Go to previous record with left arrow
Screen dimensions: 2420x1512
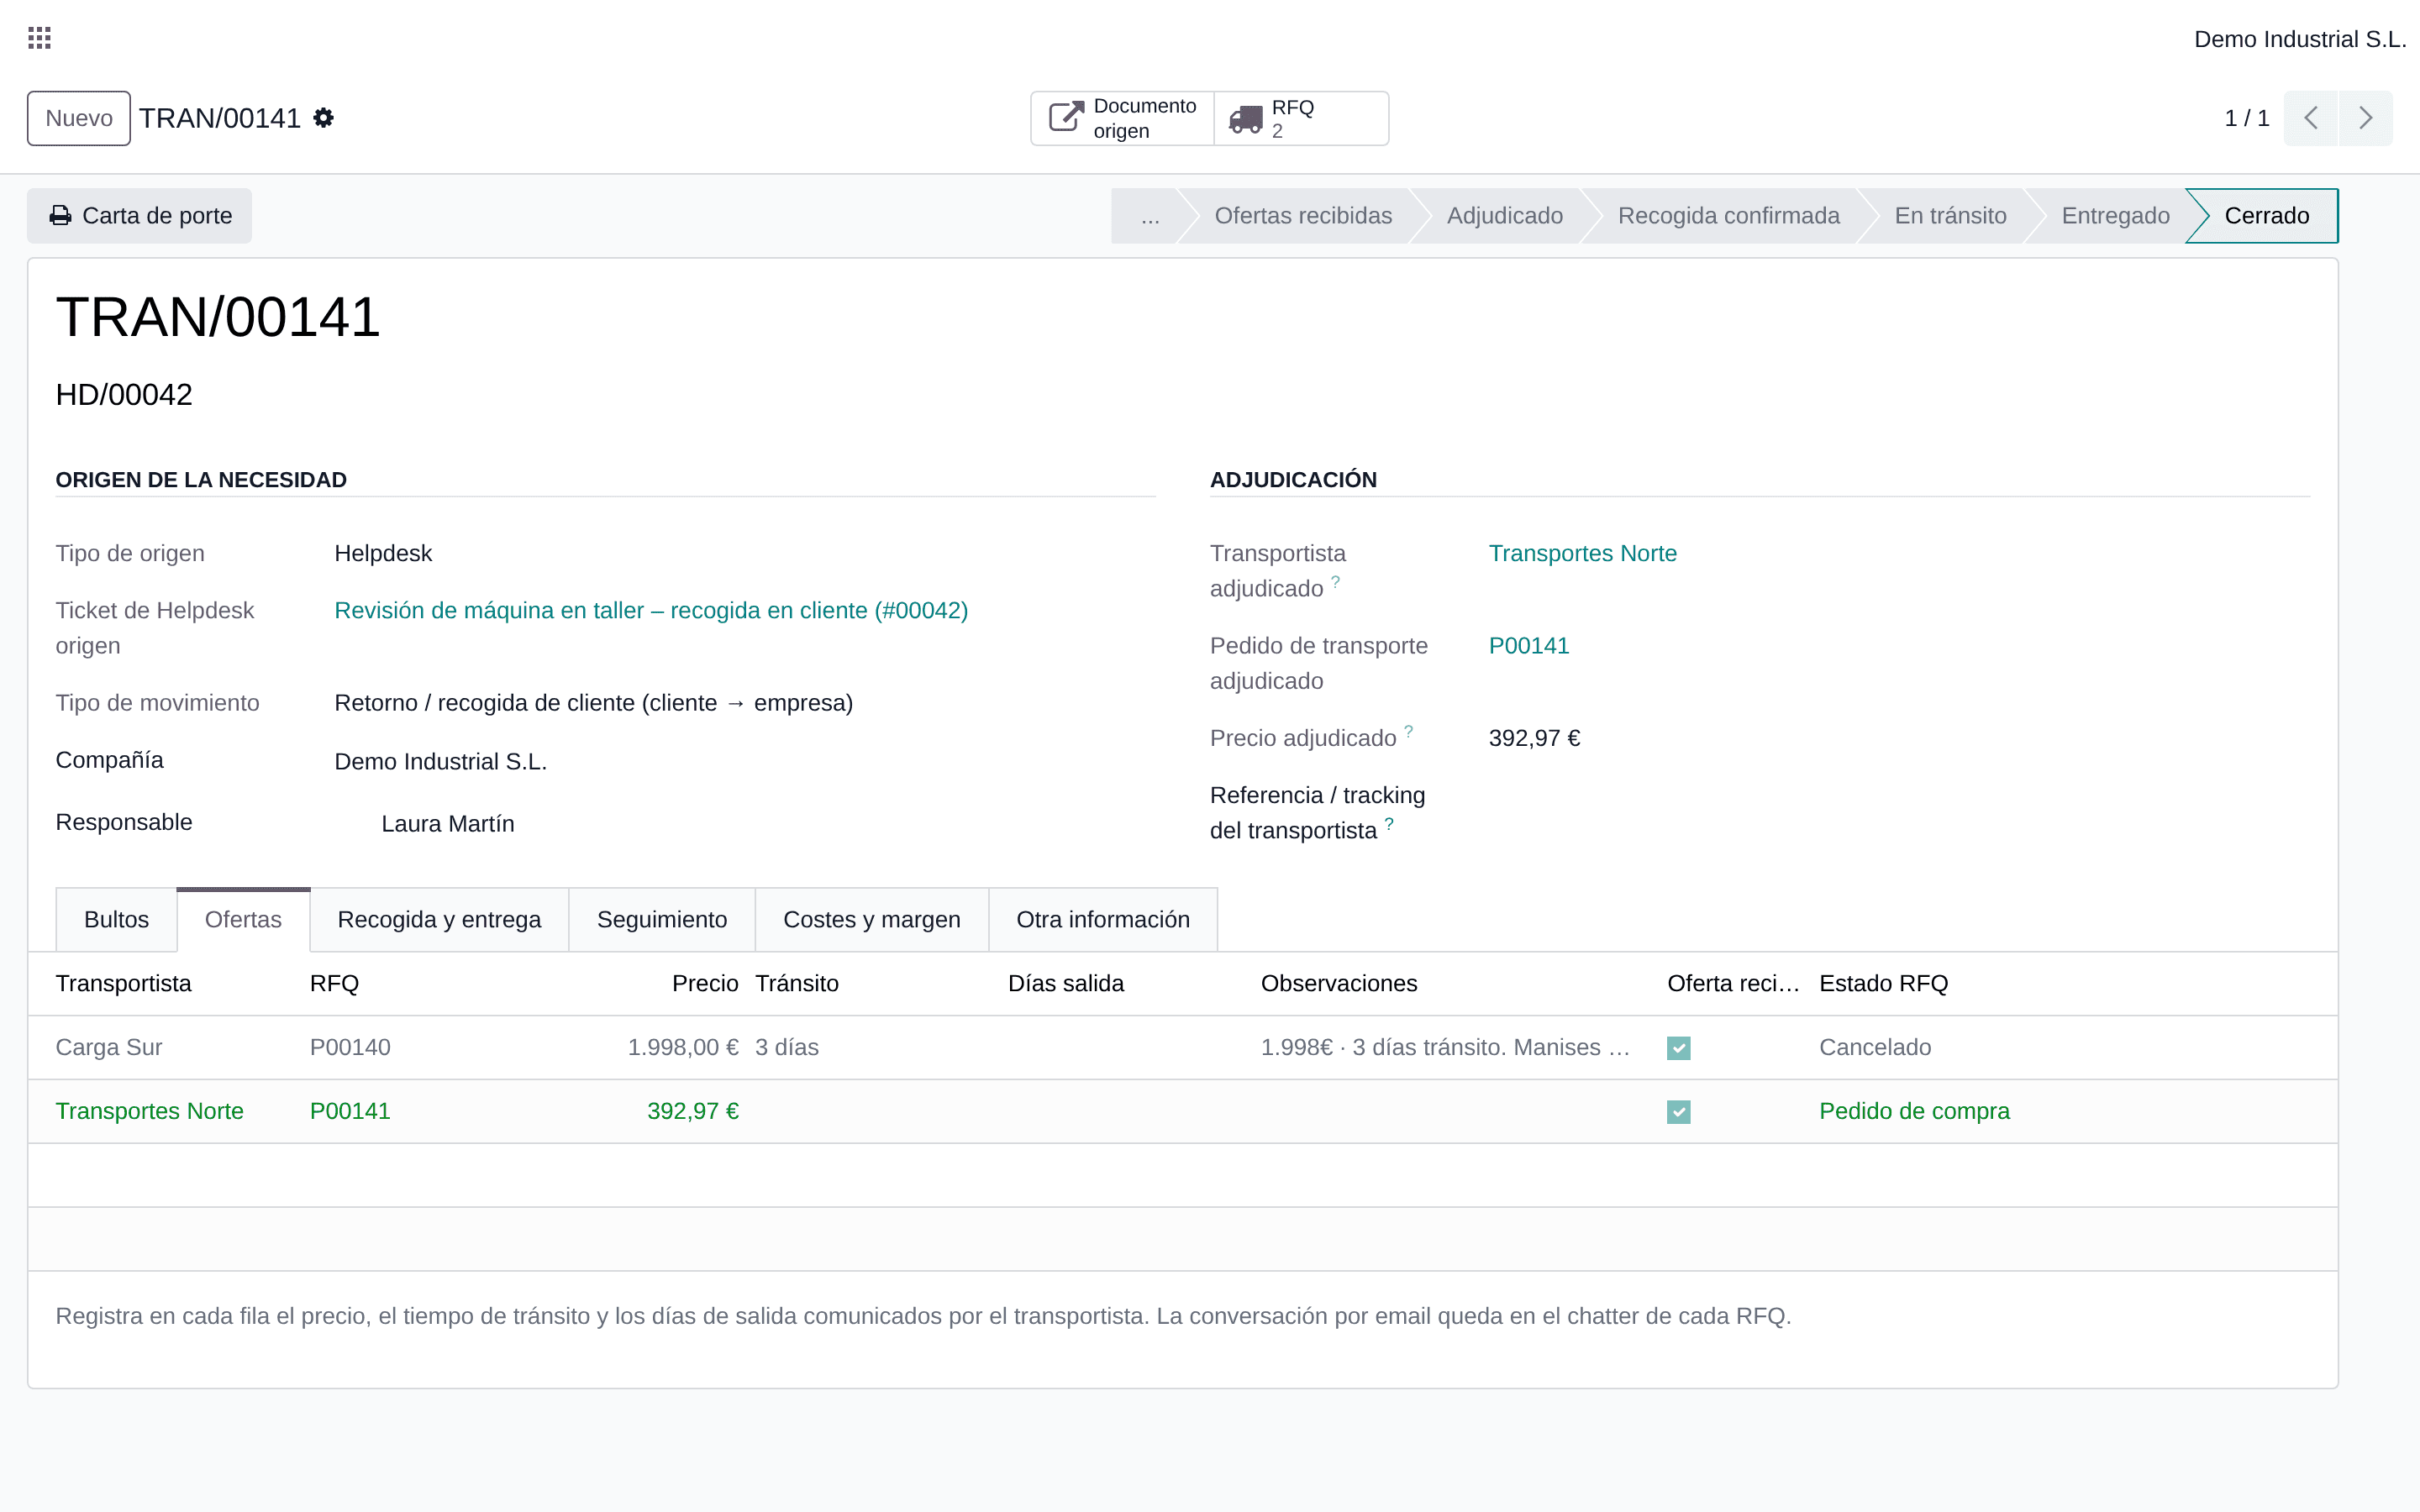coord(2311,118)
